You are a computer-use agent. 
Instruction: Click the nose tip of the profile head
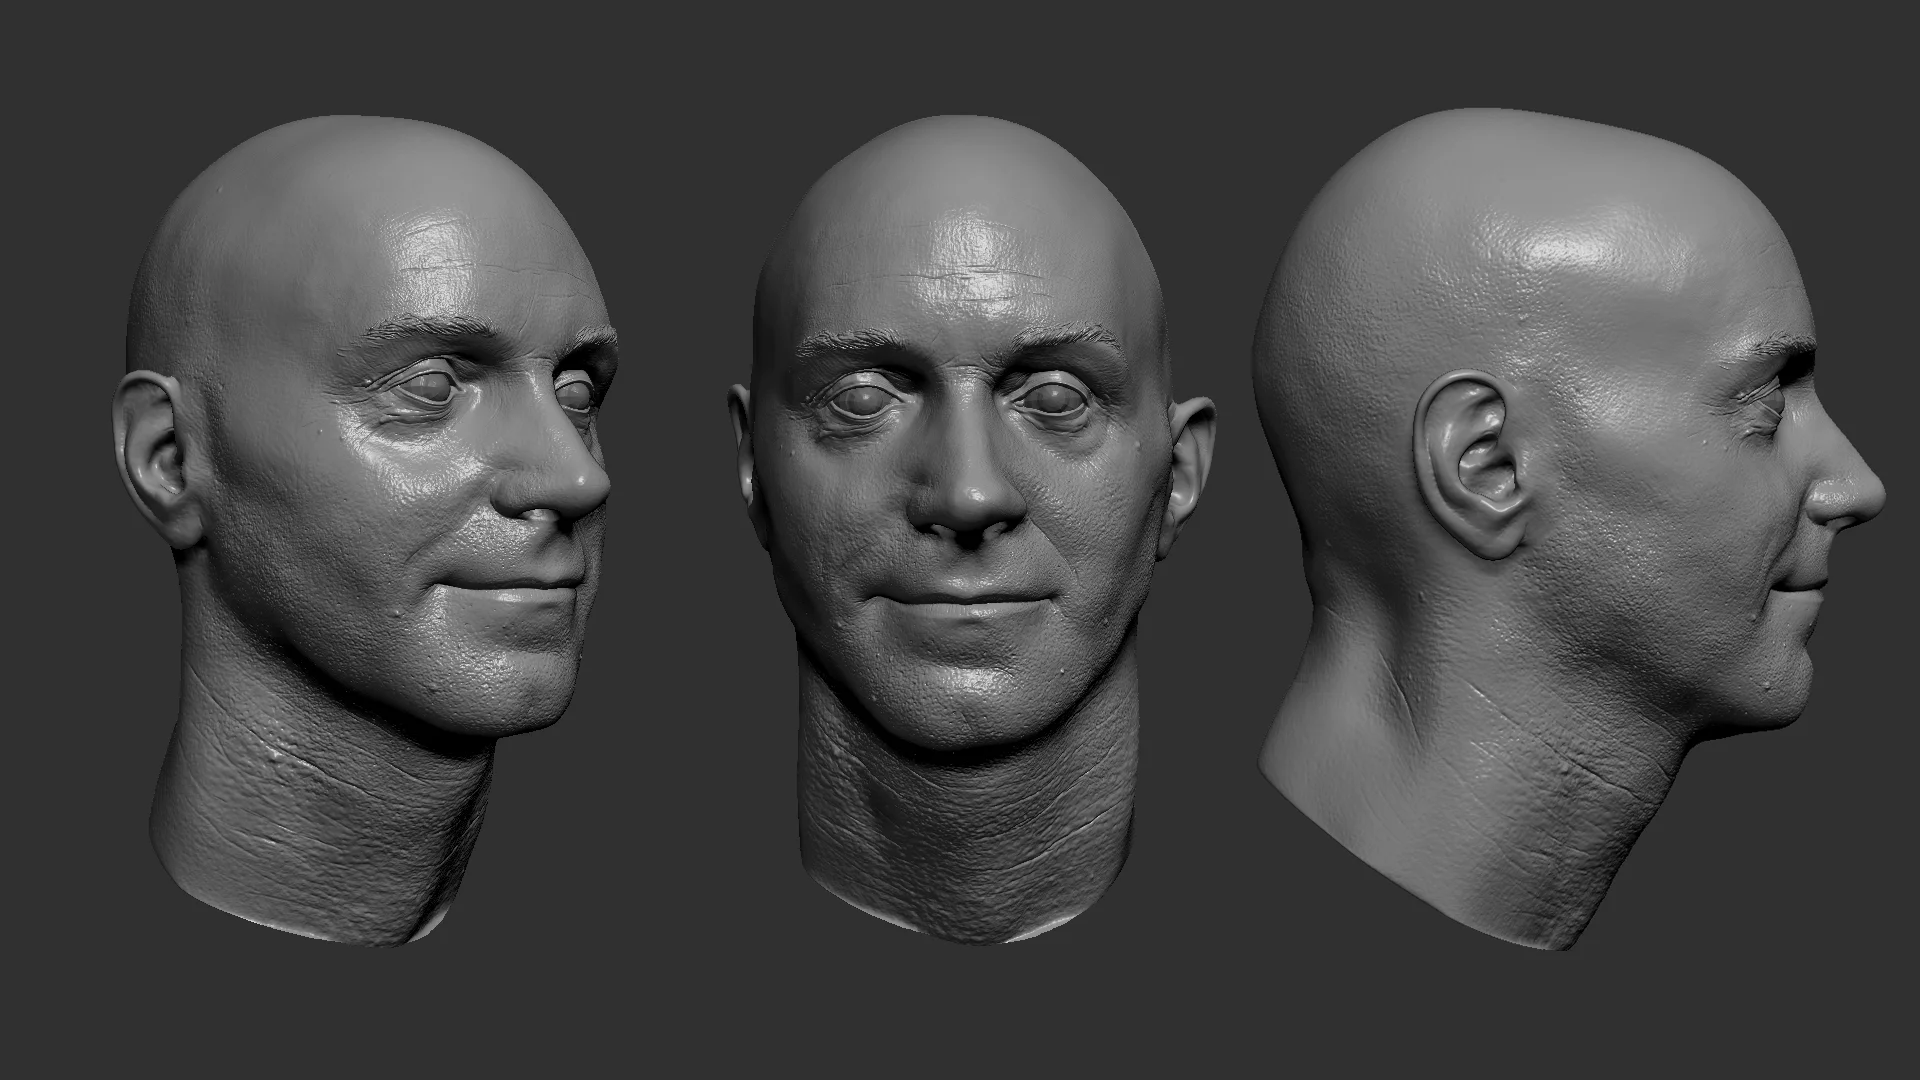pos(1868,497)
